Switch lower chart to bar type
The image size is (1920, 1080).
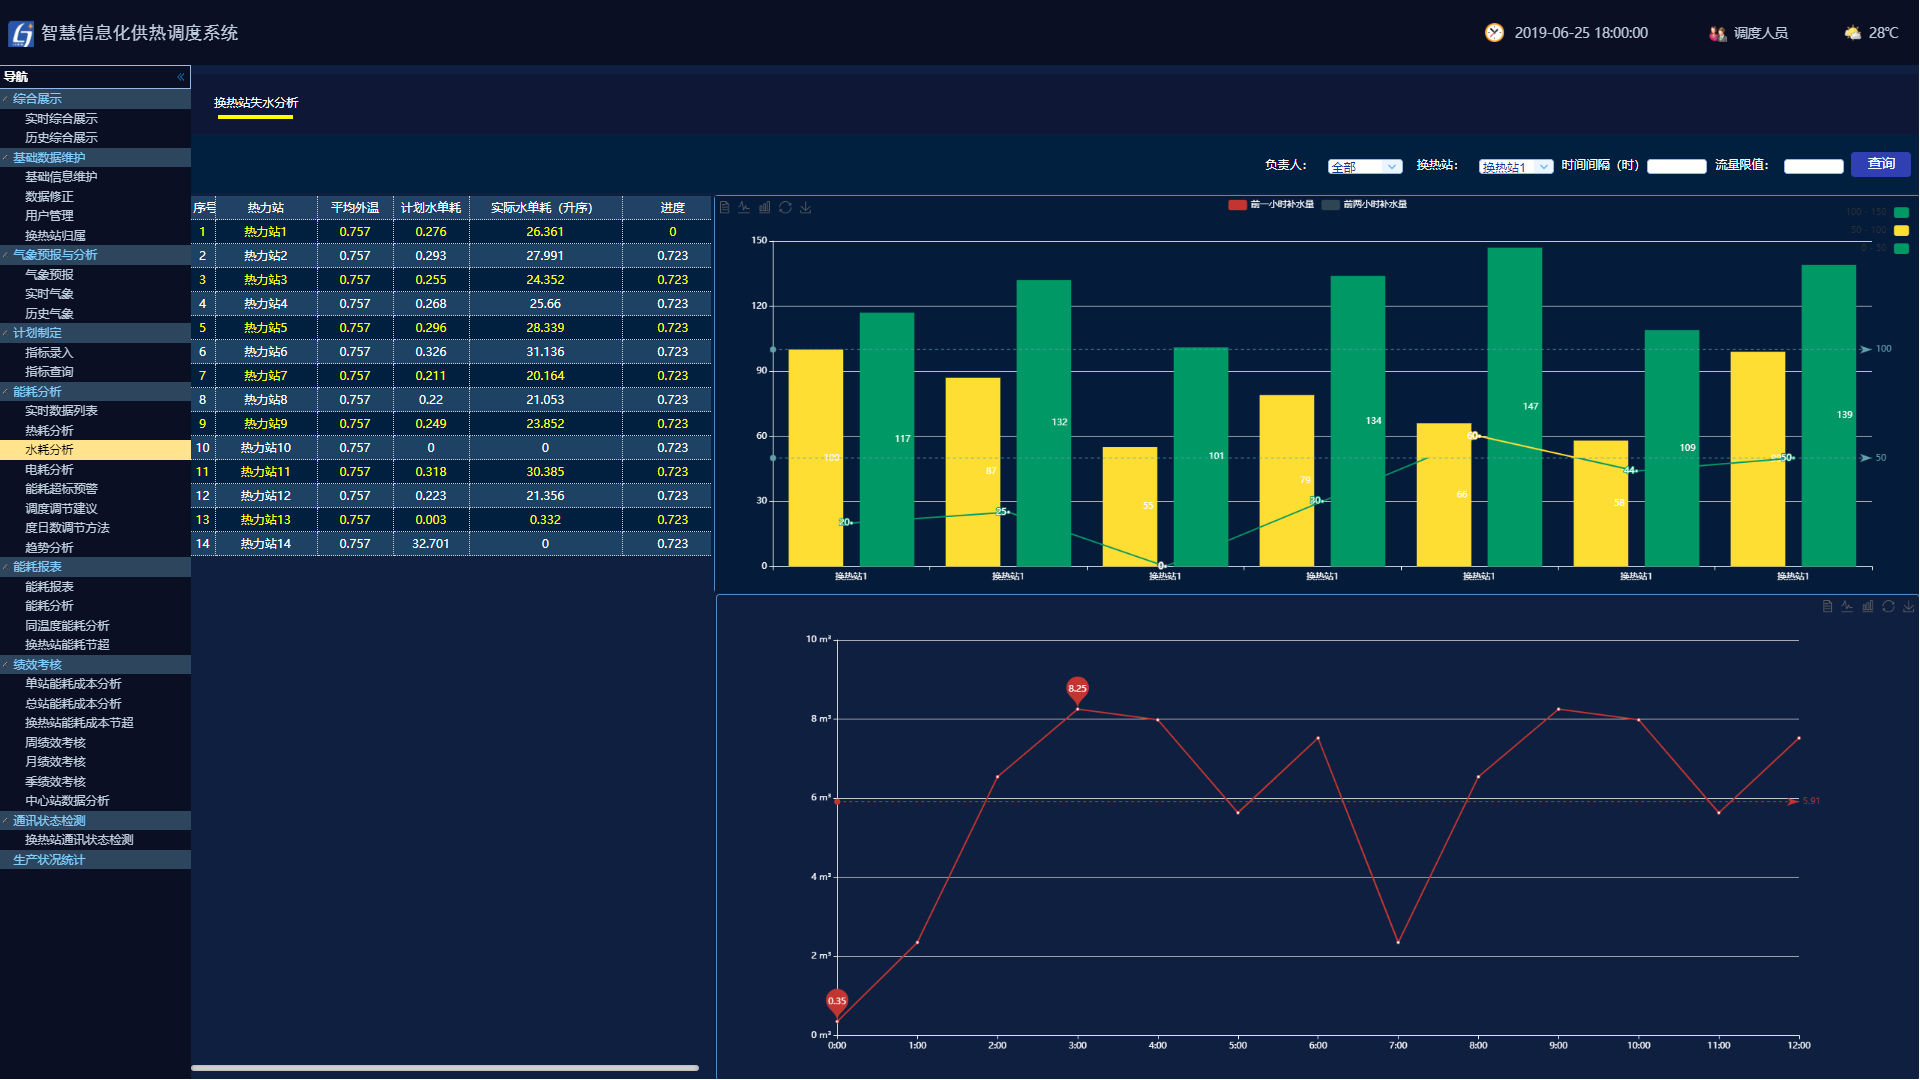1868,607
